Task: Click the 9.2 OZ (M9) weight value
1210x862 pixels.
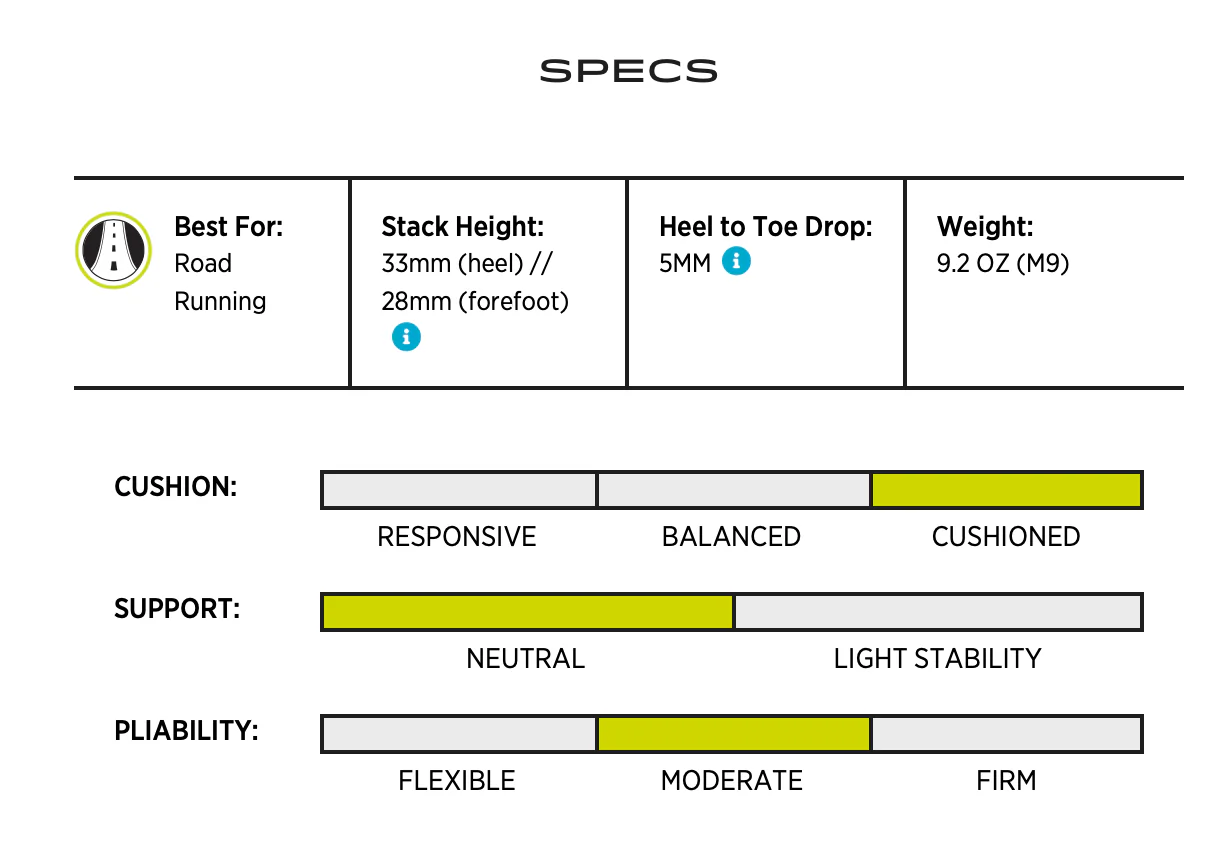Action: tap(1003, 265)
